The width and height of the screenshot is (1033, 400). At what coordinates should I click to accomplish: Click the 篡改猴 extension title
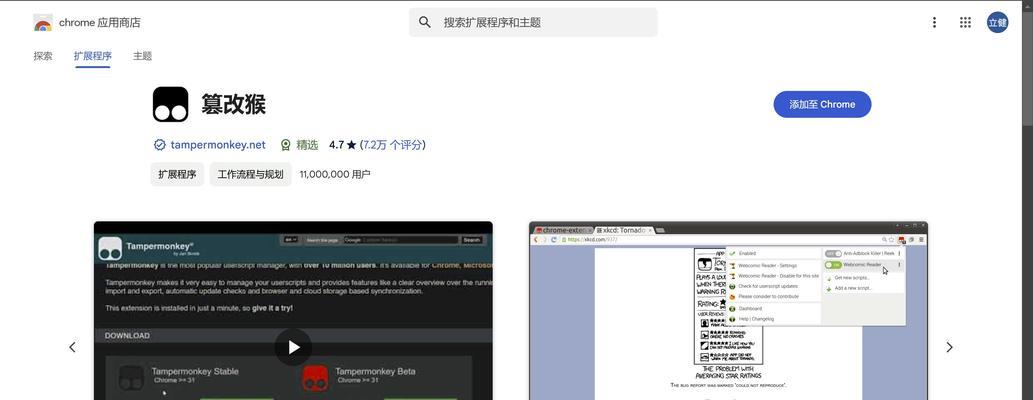click(233, 104)
